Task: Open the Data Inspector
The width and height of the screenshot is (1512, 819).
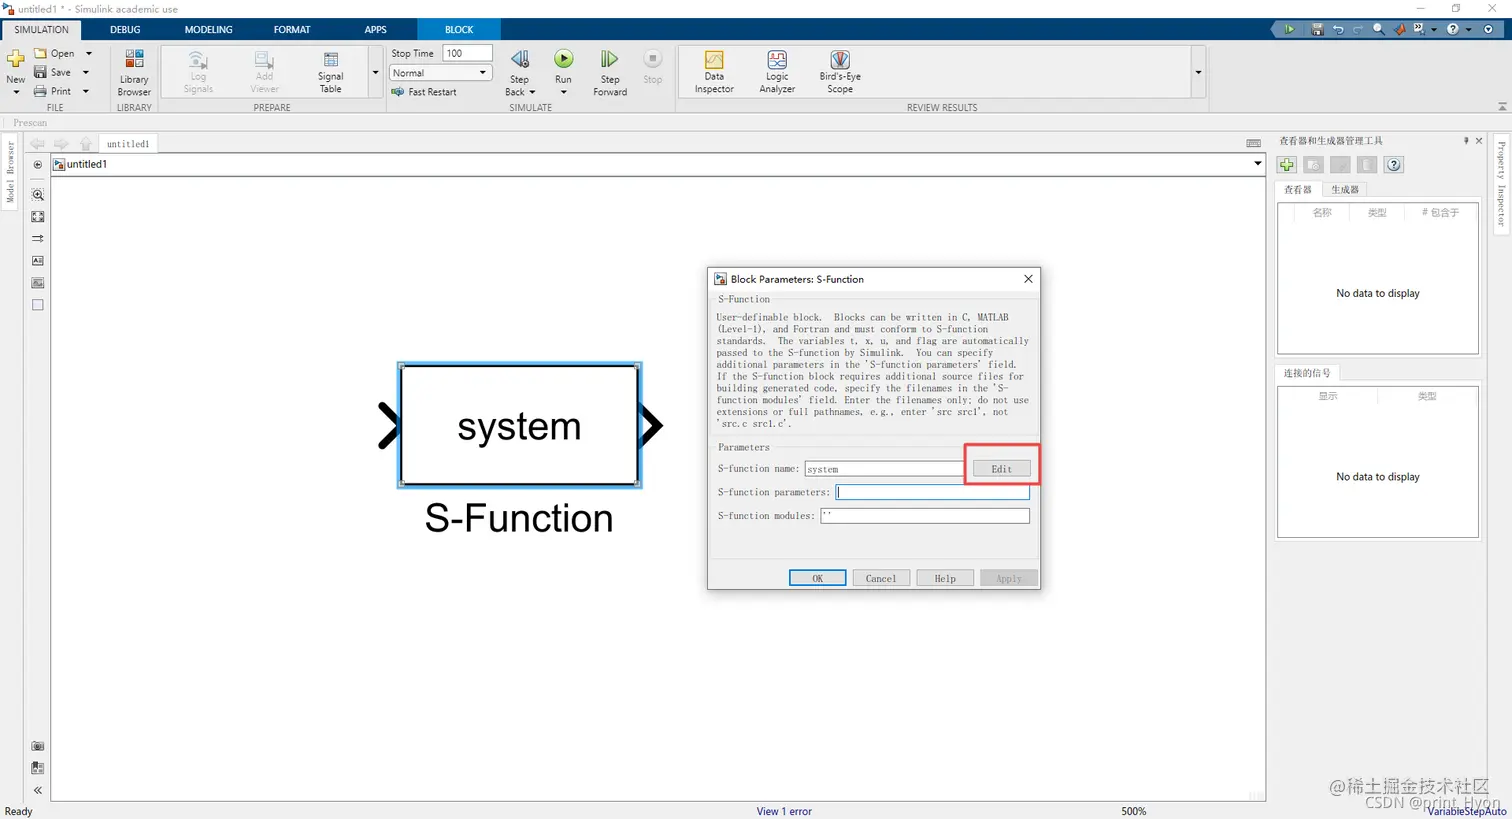Action: coord(714,72)
